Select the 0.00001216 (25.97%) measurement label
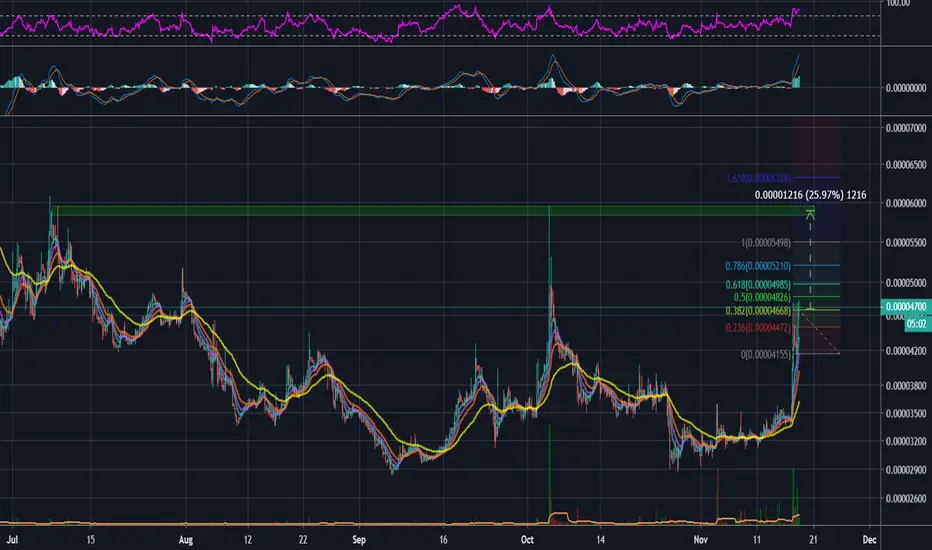932x550 pixels. 810,195
